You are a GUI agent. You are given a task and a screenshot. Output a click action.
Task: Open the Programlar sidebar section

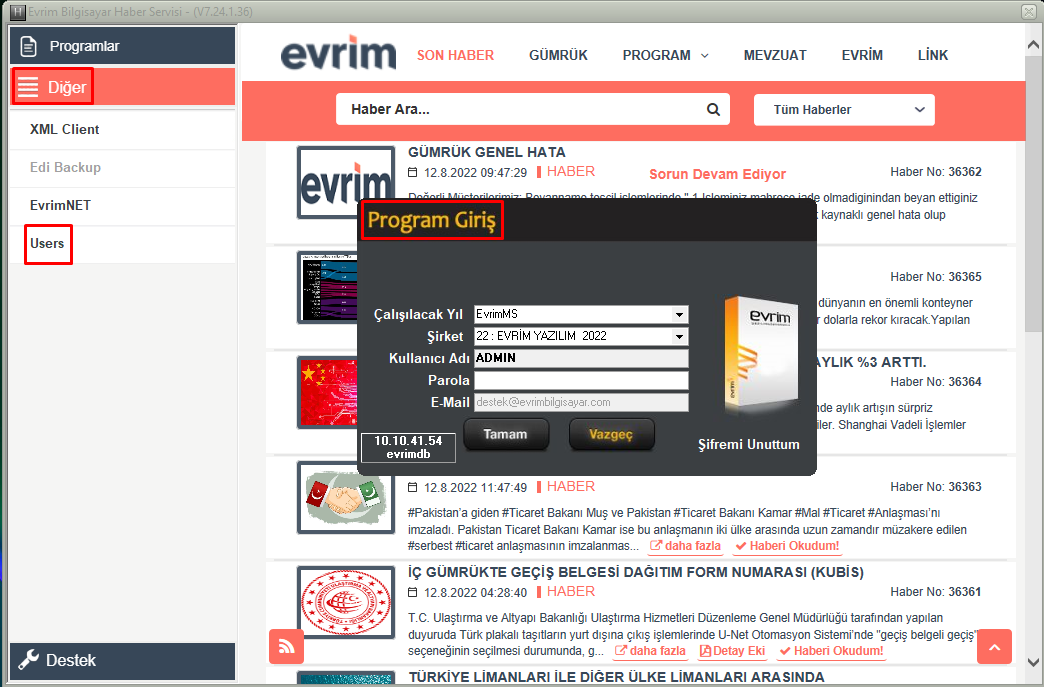[123, 46]
